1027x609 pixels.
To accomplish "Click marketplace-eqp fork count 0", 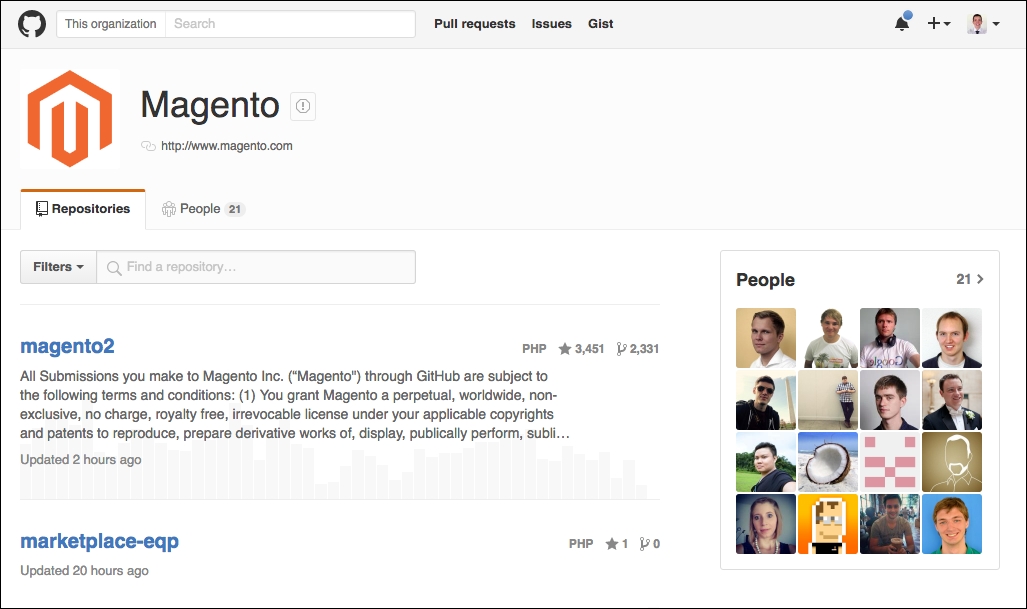I will 650,544.
